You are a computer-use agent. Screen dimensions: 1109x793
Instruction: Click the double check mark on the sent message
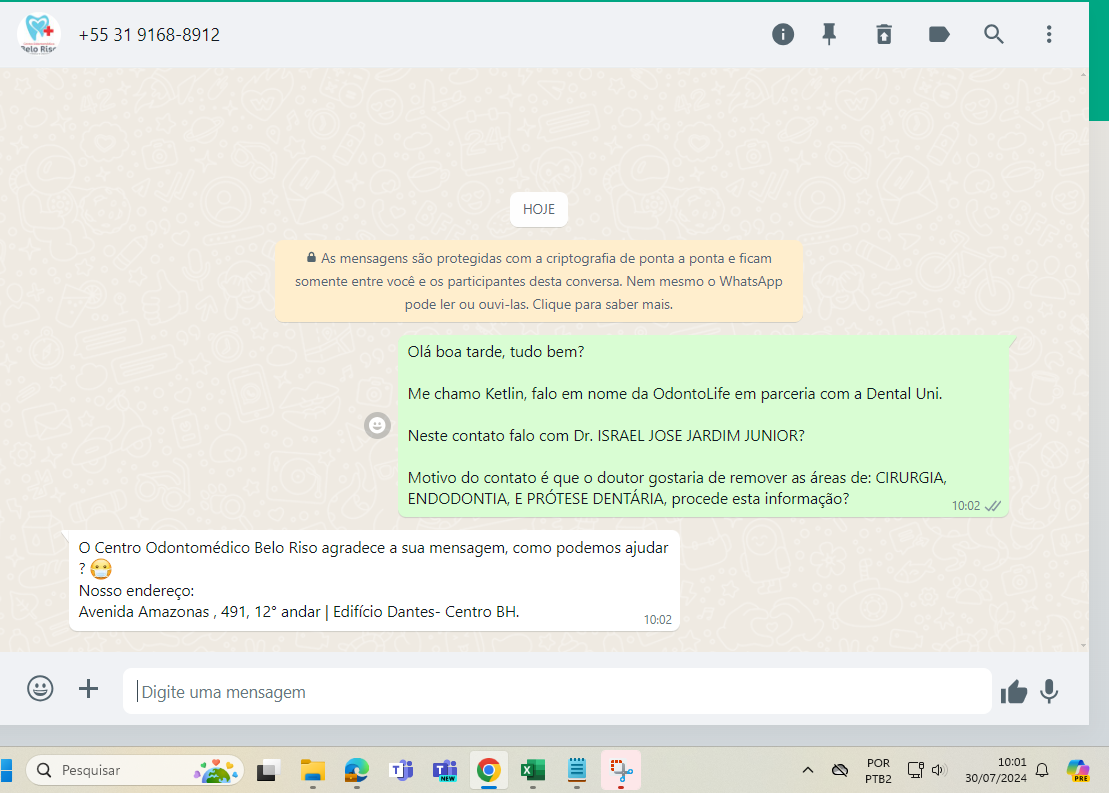[x=993, y=506]
